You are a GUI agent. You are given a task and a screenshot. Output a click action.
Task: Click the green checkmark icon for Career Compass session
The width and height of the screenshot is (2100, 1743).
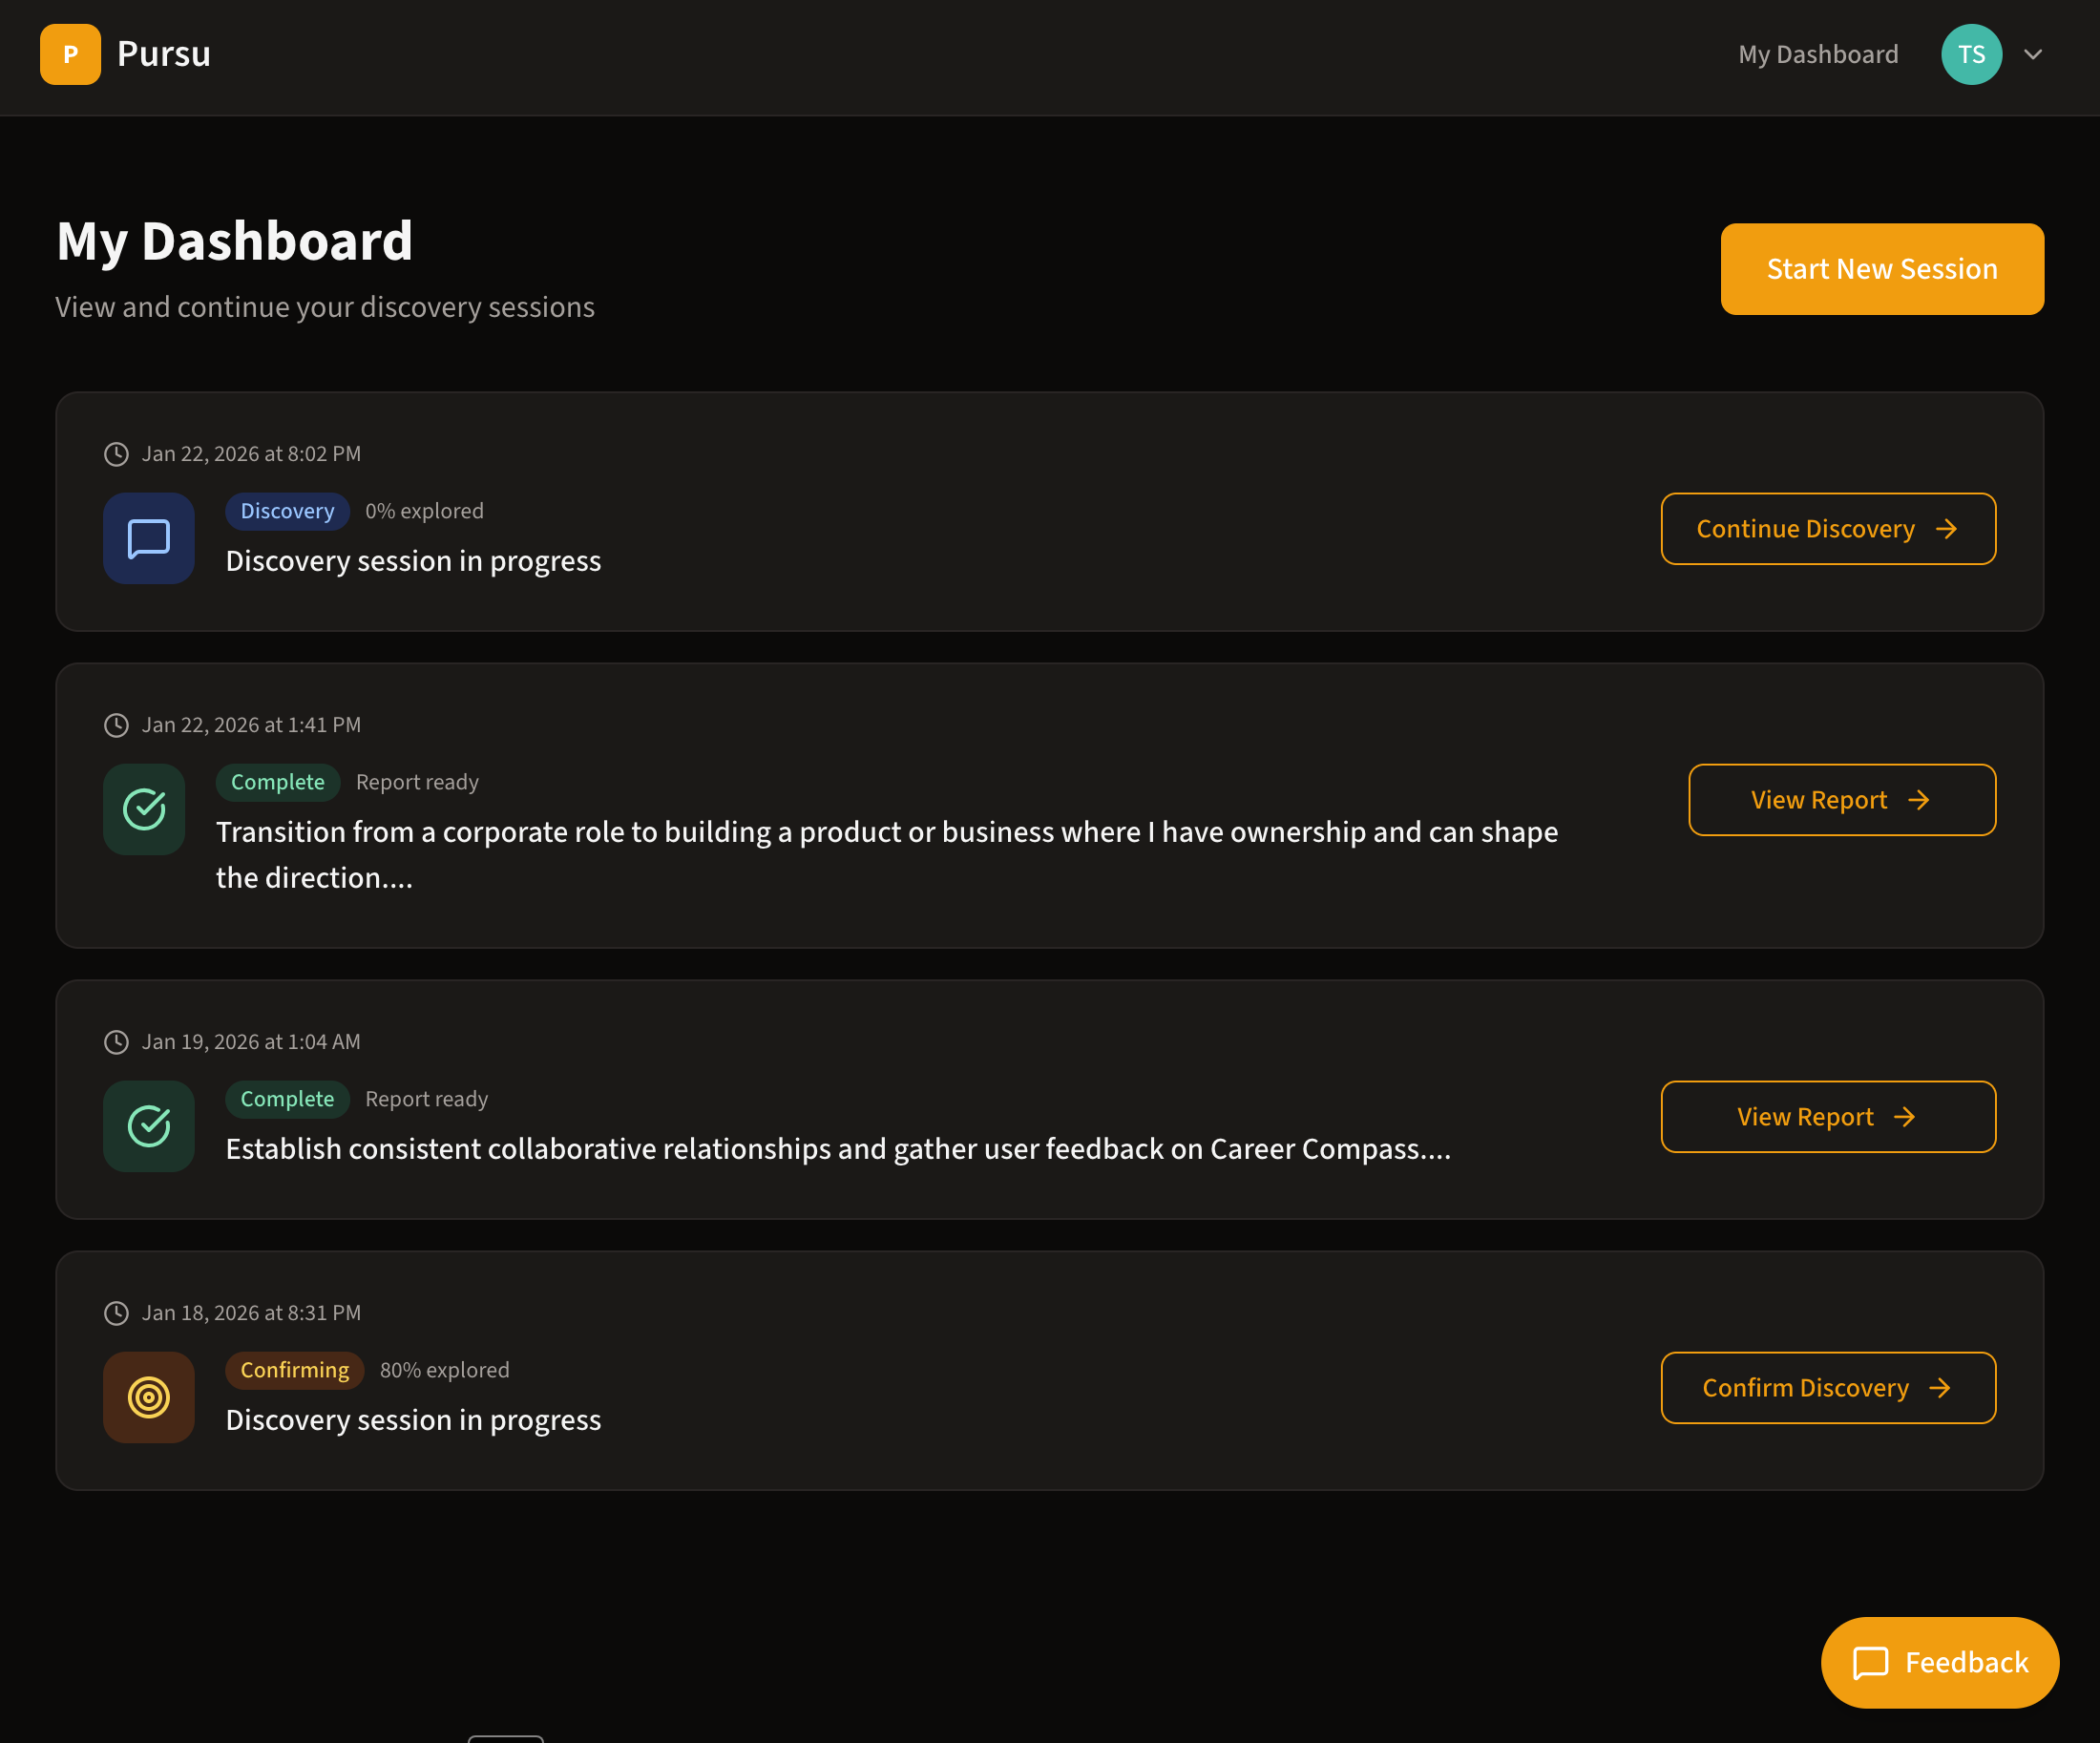pos(148,1126)
